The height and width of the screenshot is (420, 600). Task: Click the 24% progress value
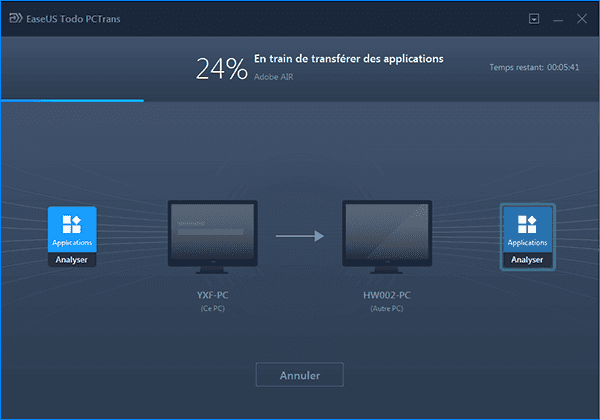[222, 69]
